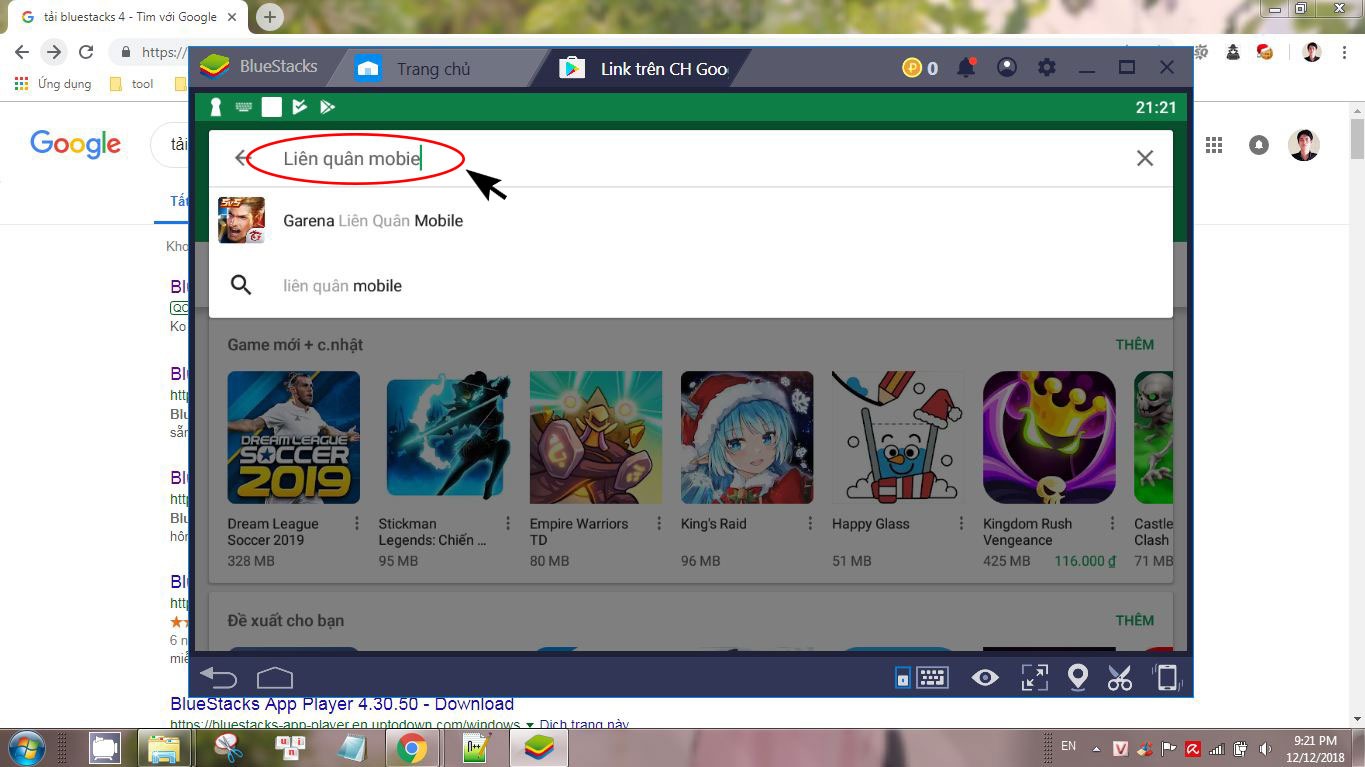The image size is (1365, 767).
Task: Open BlueStacks notifications bell
Action: [966, 68]
